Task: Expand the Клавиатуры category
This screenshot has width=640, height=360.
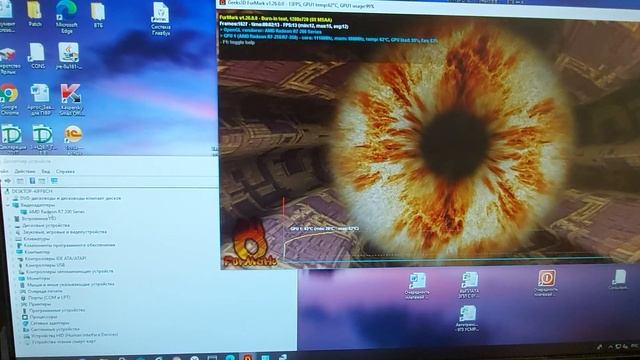Action: [x=11, y=239]
